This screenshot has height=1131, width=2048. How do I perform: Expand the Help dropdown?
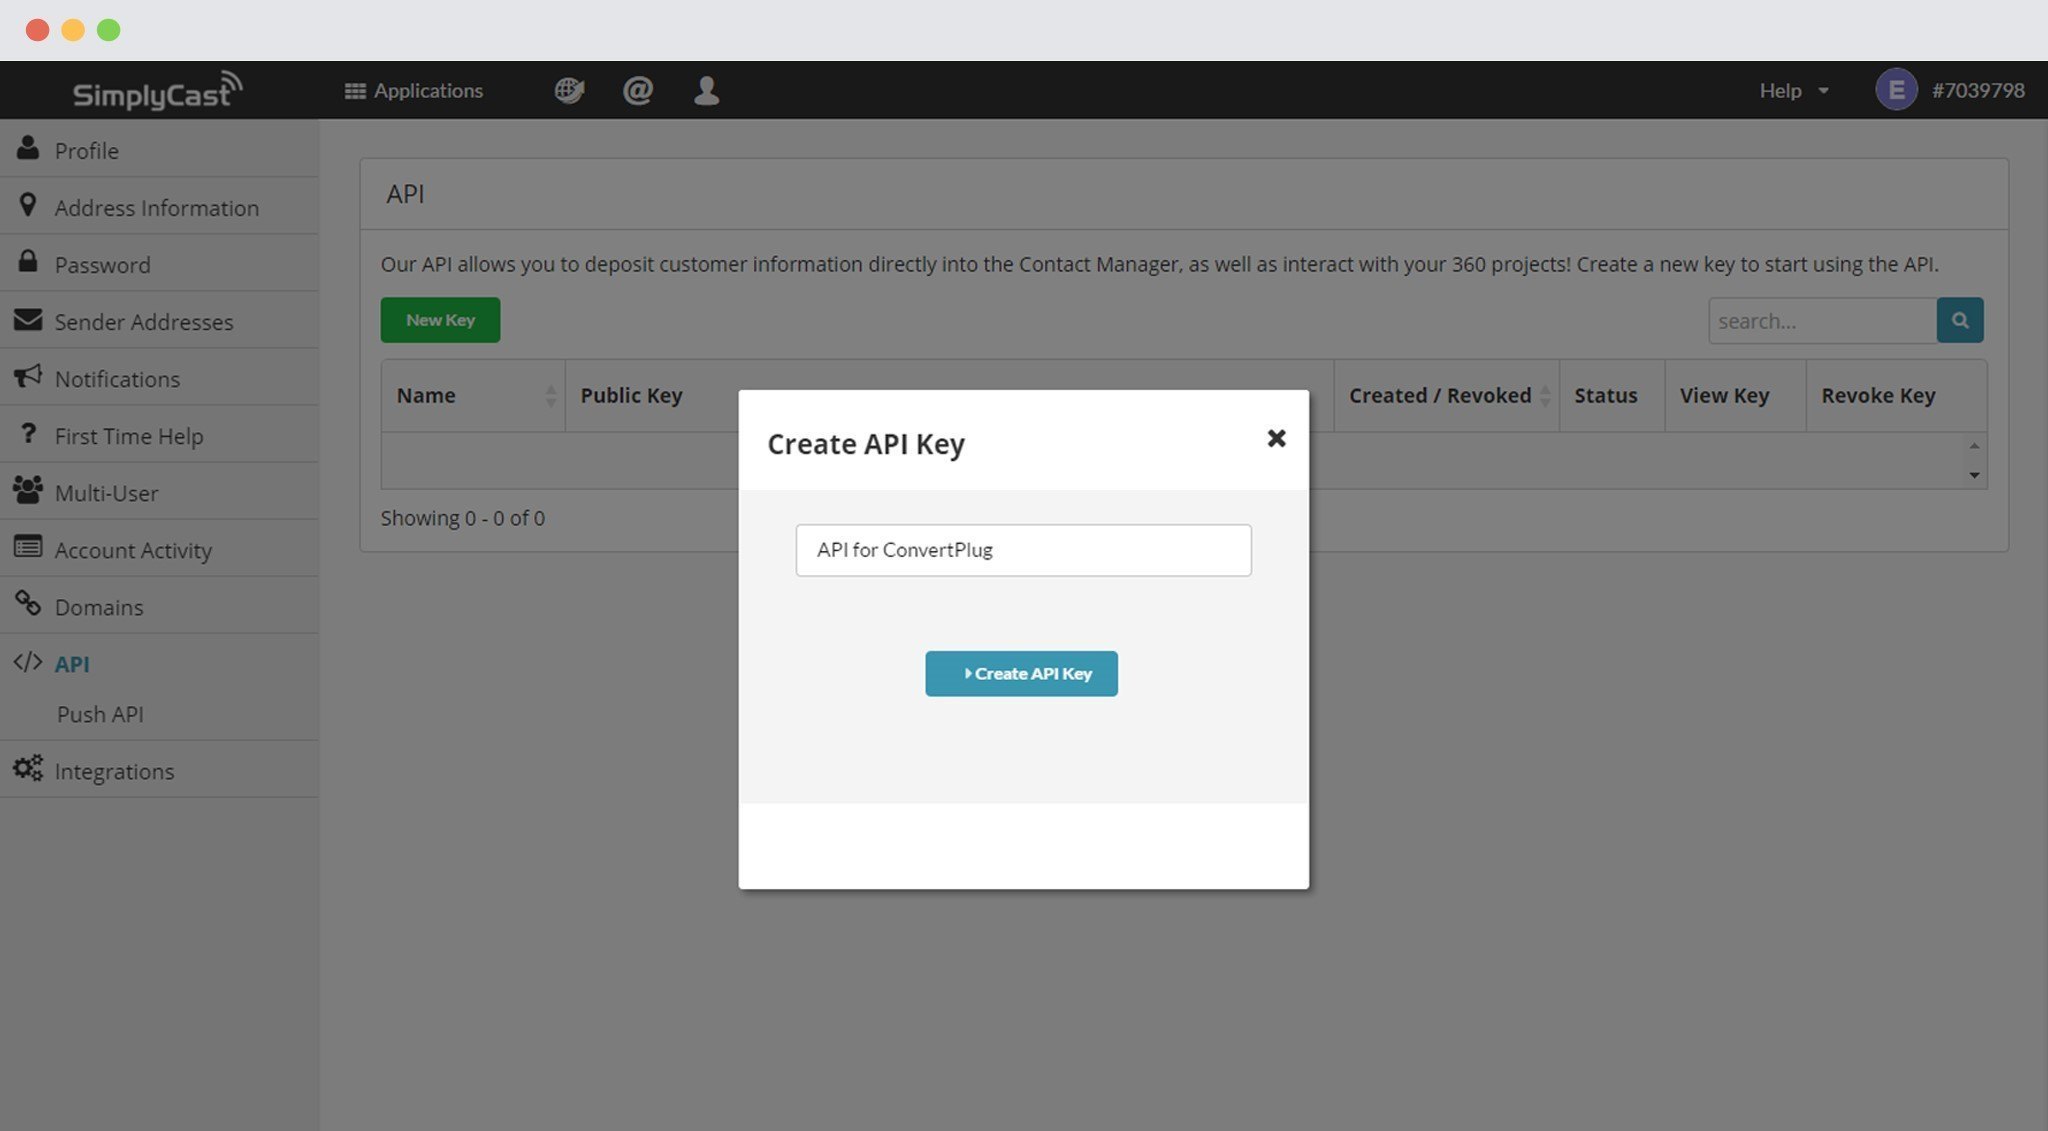click(x=1794, y=91)
